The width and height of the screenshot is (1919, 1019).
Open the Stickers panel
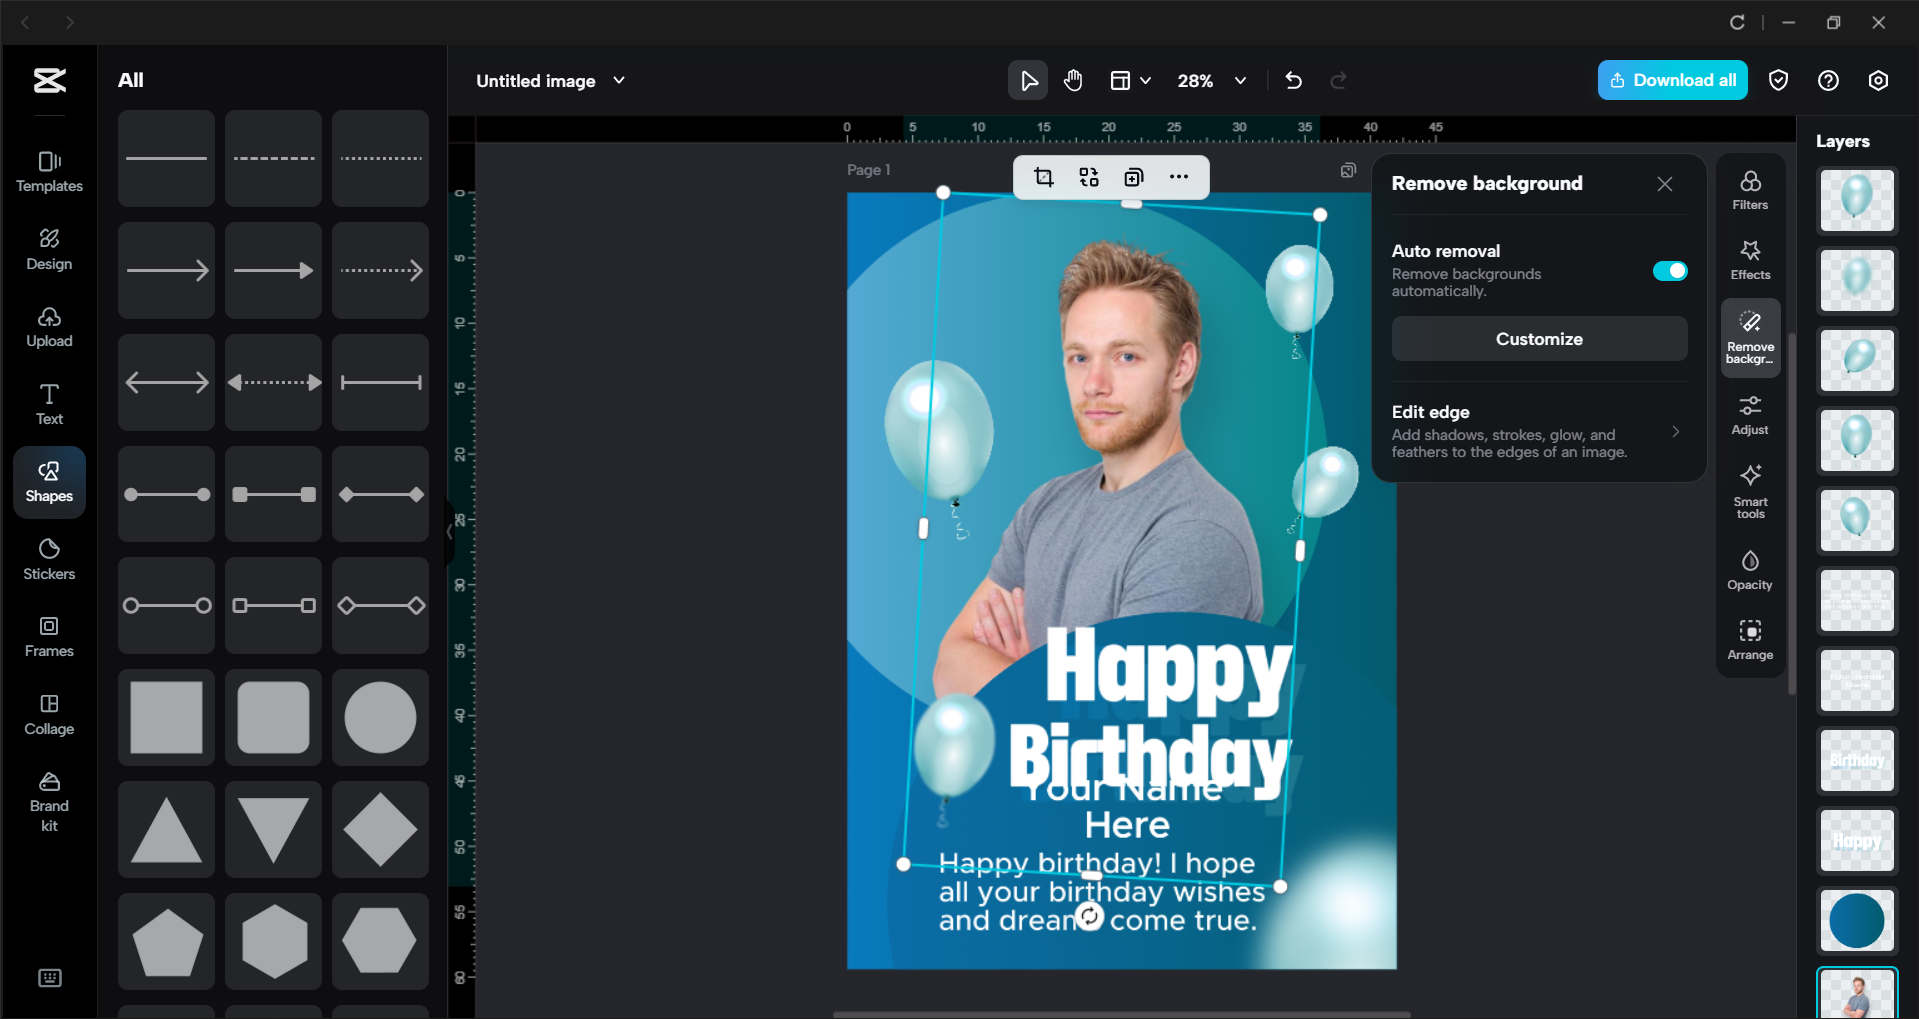click(48, 559)
